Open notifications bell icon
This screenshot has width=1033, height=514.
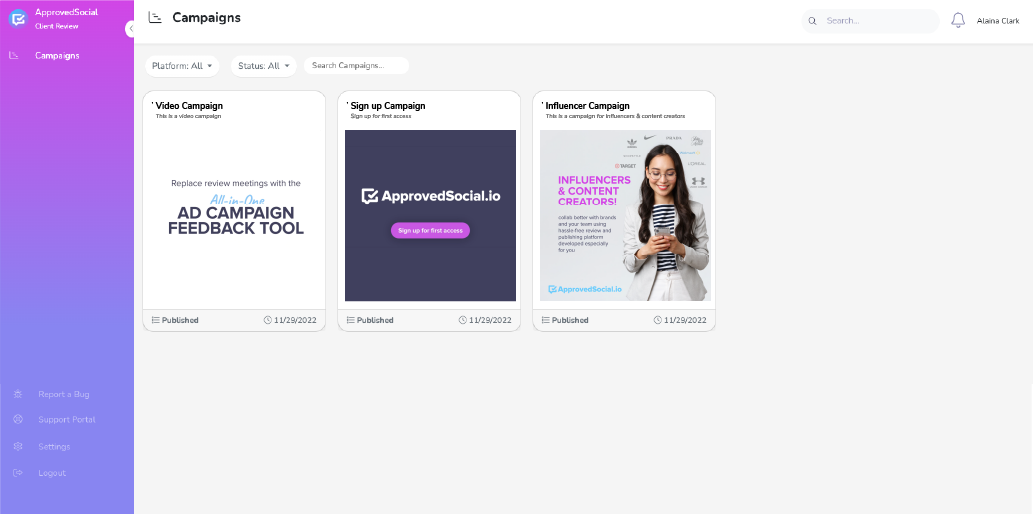coord(958,20)
